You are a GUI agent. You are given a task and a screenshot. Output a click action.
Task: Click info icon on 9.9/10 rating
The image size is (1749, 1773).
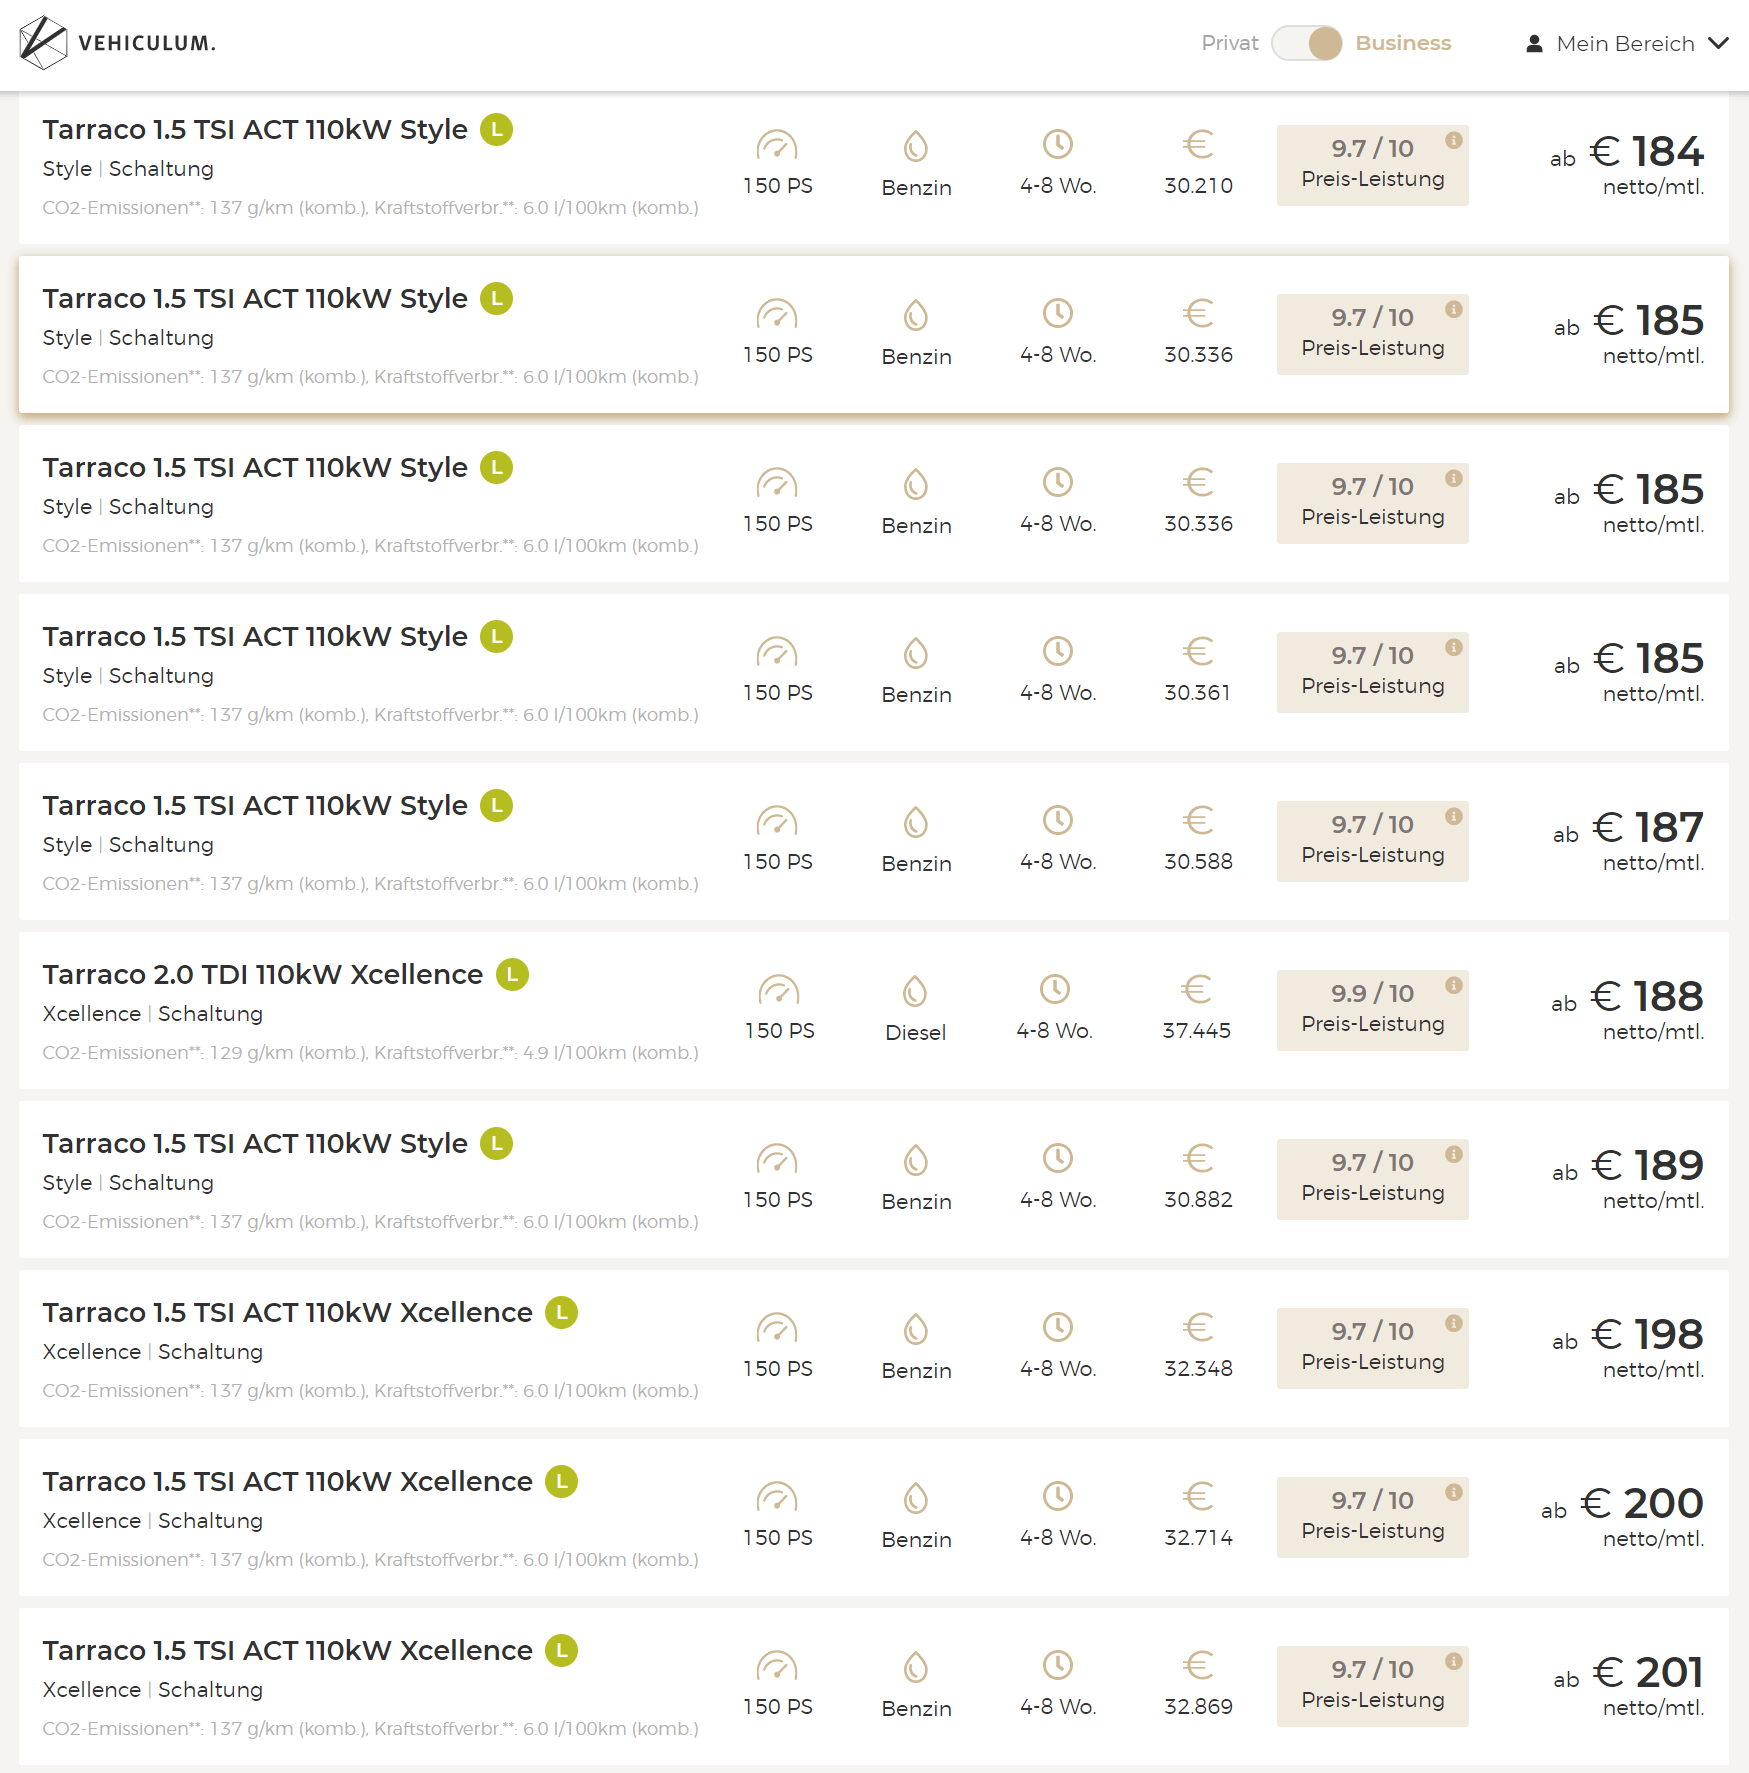coord(1453,985)
